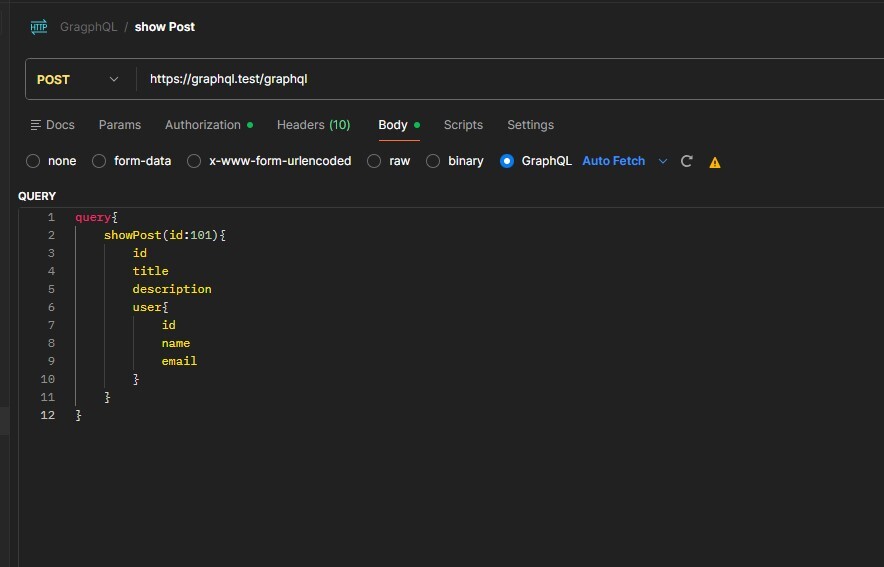Refresh the GraphQL schema
Screen dimensions: 884x567
coord(687,161)
